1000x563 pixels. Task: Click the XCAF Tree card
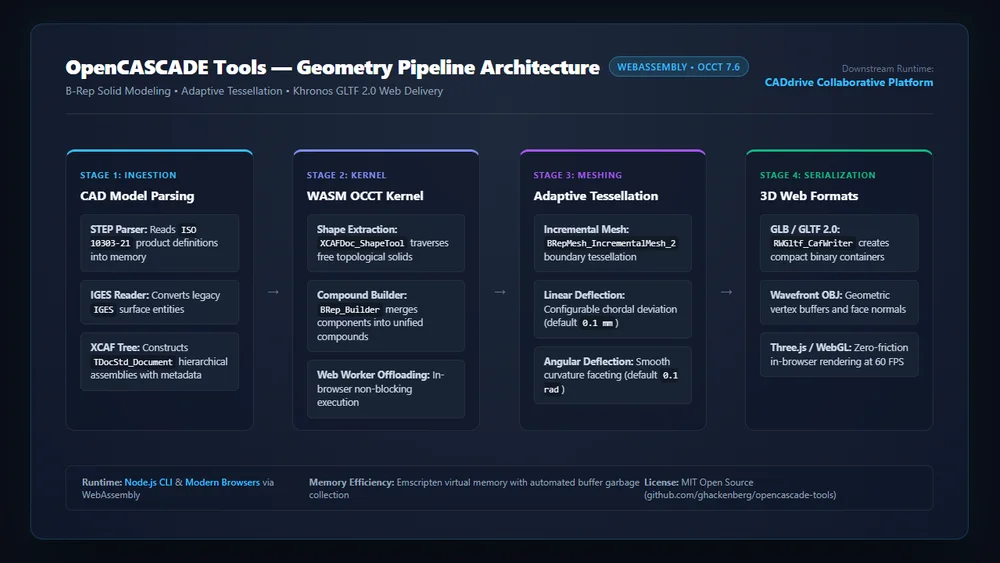(159, 361)
